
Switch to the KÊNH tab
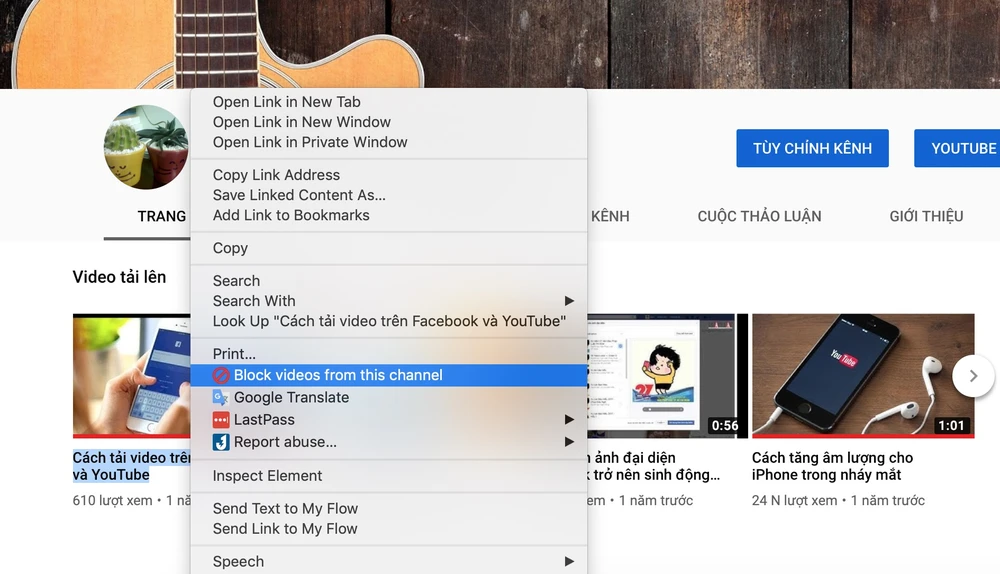point(610,216)
